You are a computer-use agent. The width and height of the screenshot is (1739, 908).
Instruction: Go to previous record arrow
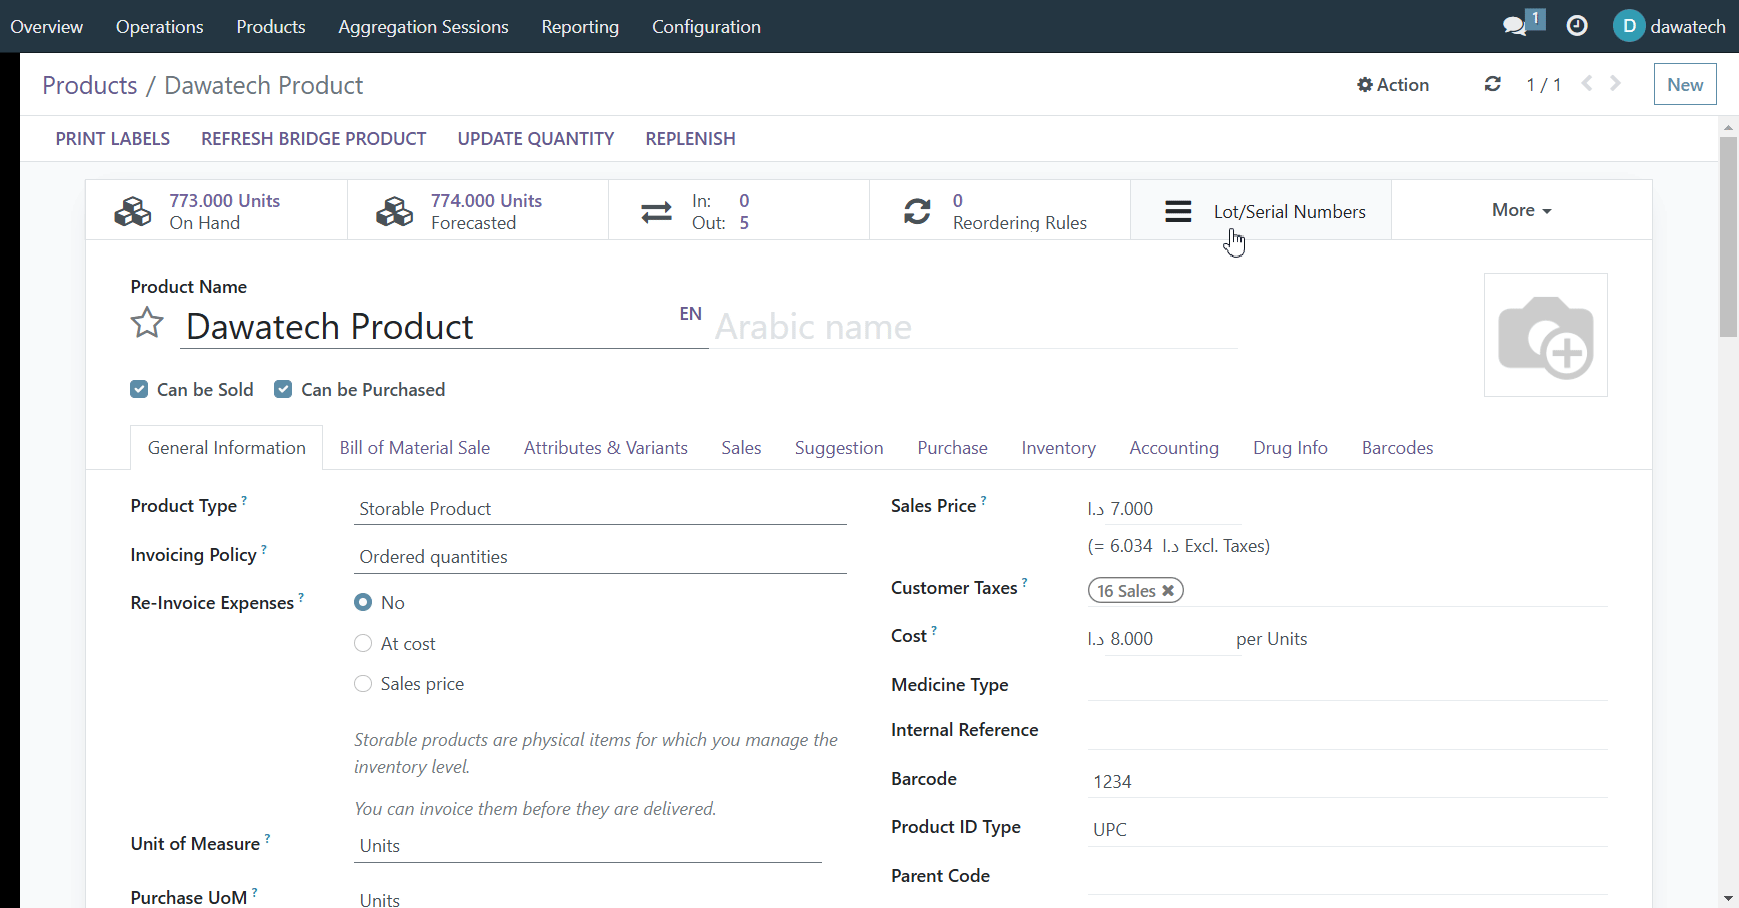pyautogui.click(x=1587, y=84)
